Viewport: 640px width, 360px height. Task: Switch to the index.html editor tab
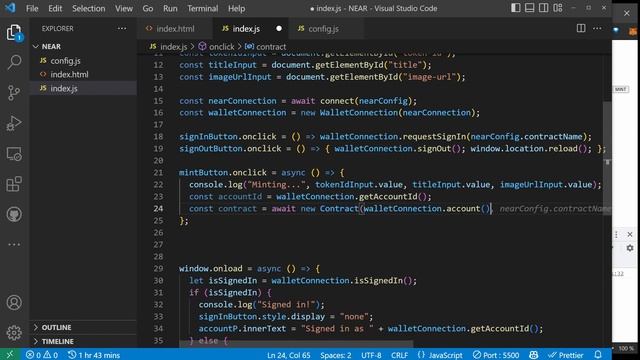click(x=175, y=29)
